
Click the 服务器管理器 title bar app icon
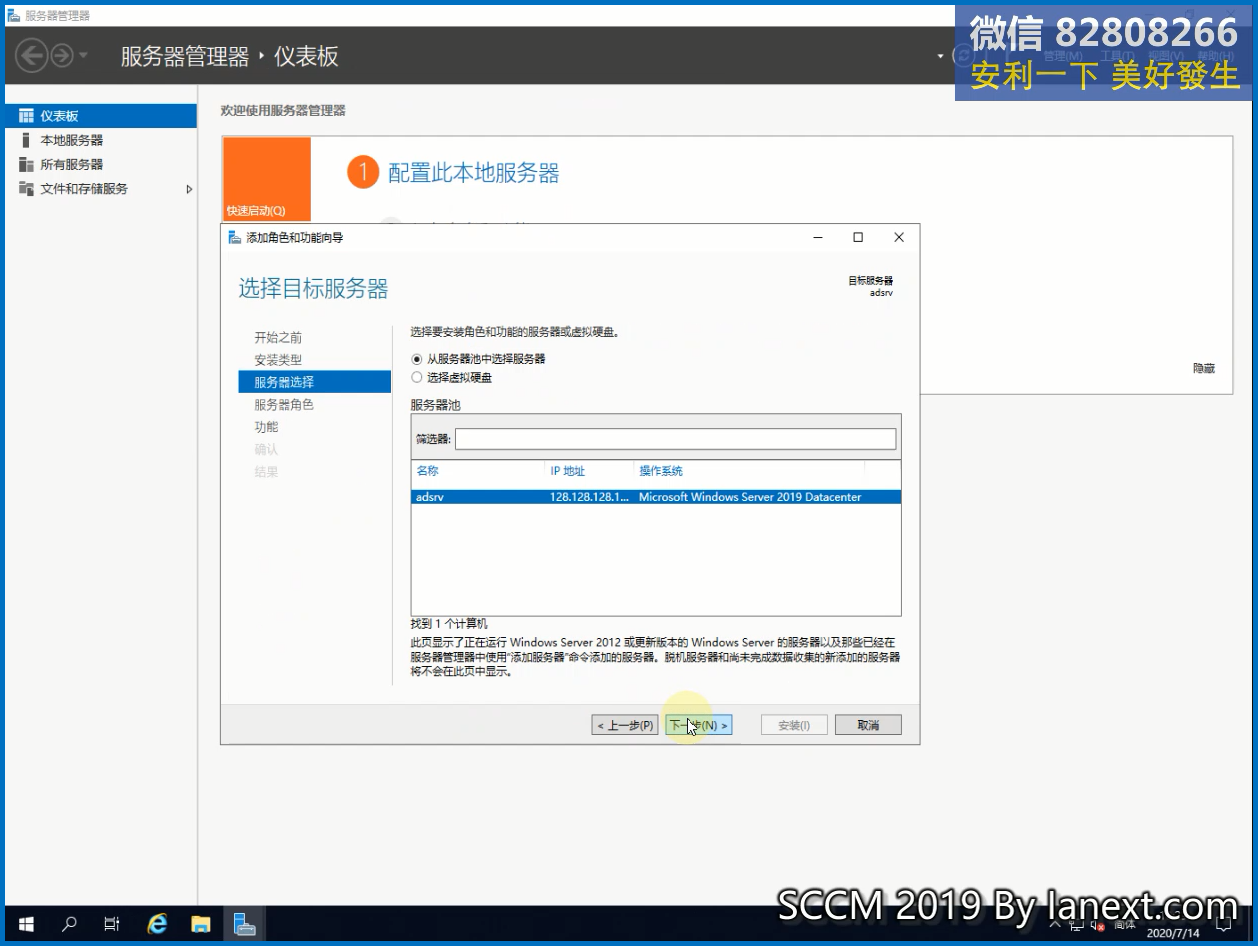click(14, 15)
